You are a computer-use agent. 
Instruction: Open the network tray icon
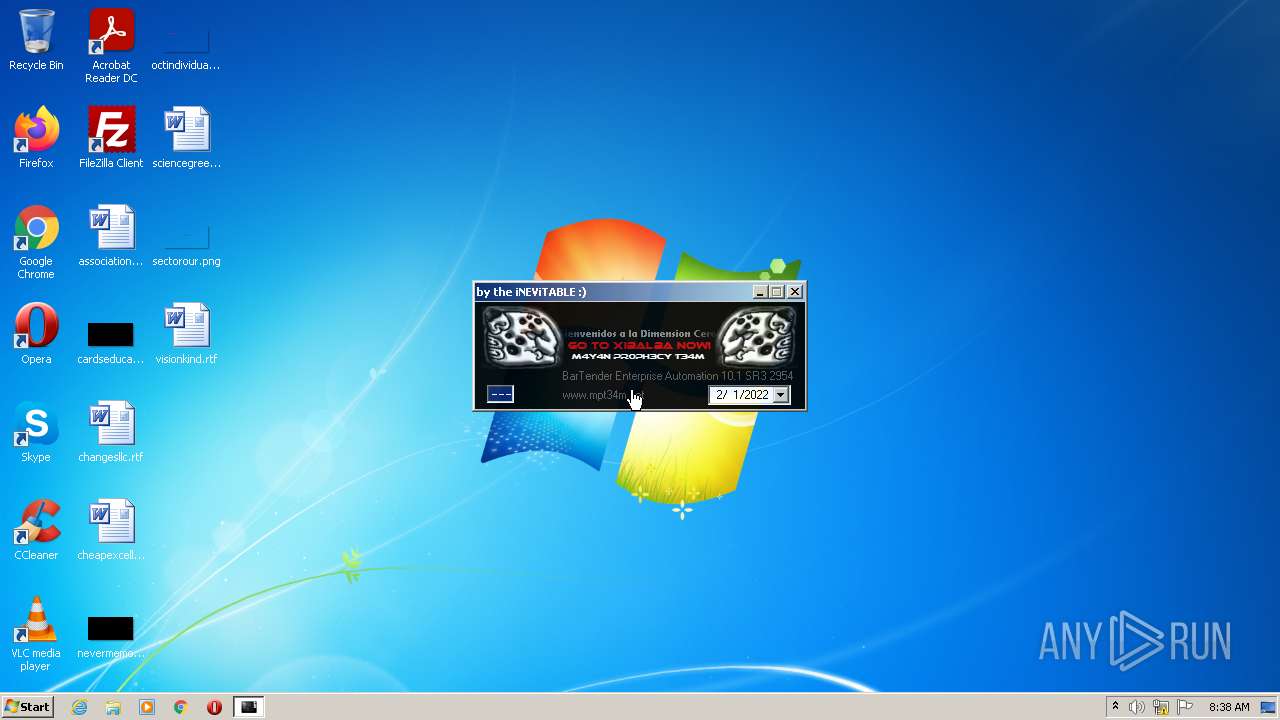tap(1161, 707)
